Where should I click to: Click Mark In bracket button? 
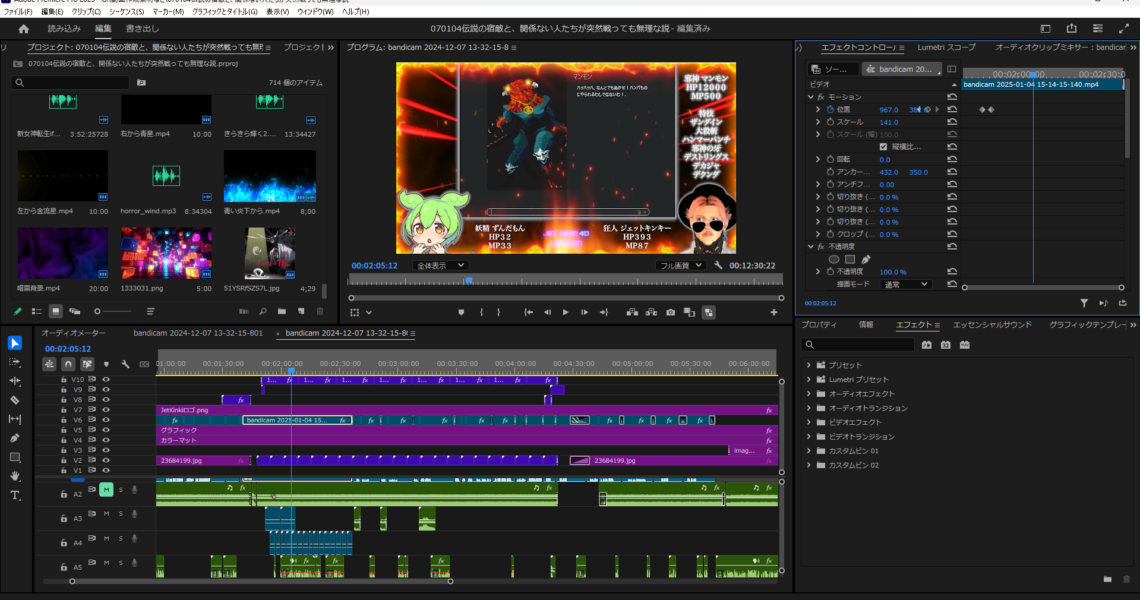click(481, 312)
